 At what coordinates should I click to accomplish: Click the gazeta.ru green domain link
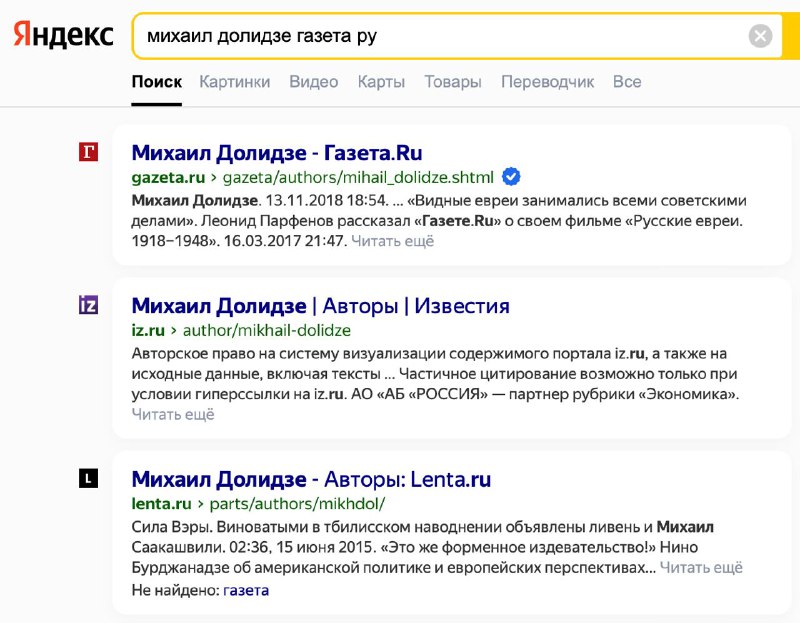[x=168, y=177]
